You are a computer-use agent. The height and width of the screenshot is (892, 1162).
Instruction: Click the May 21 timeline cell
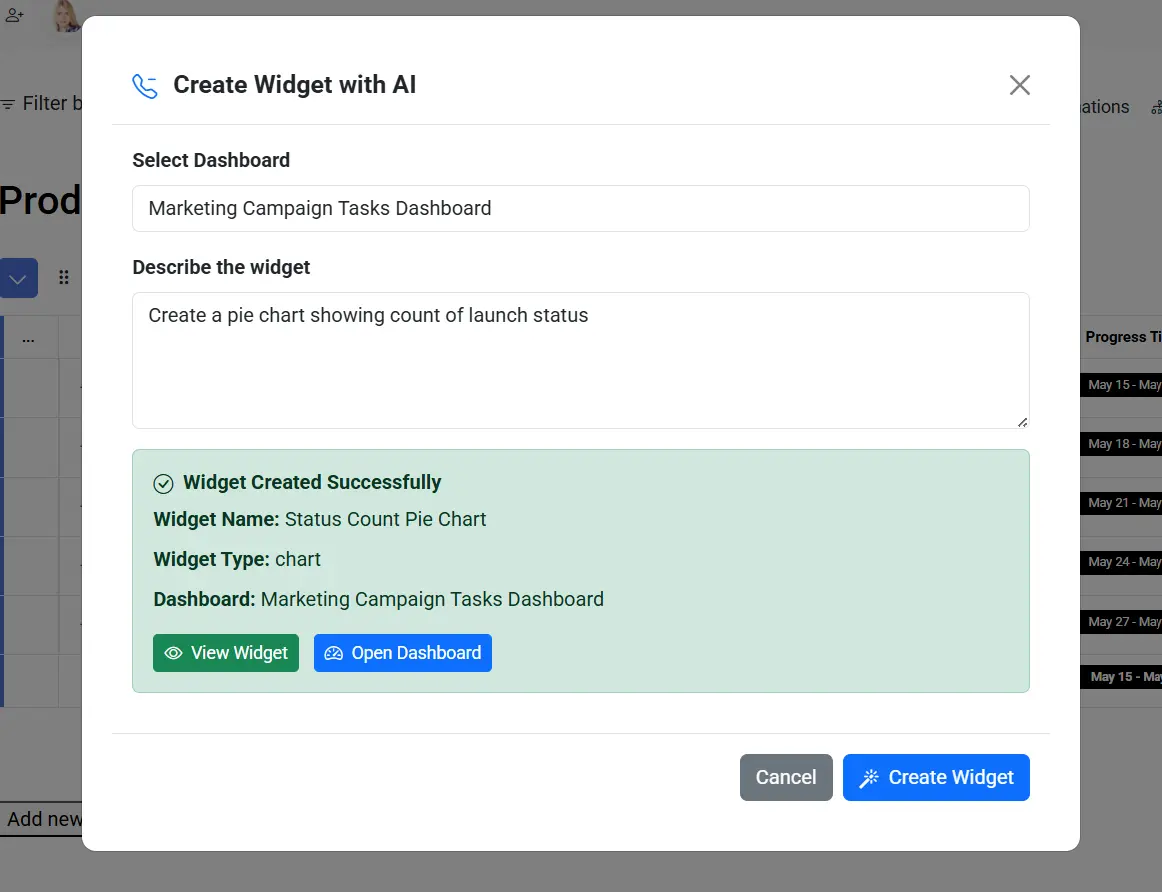(x=1121, y=503)
